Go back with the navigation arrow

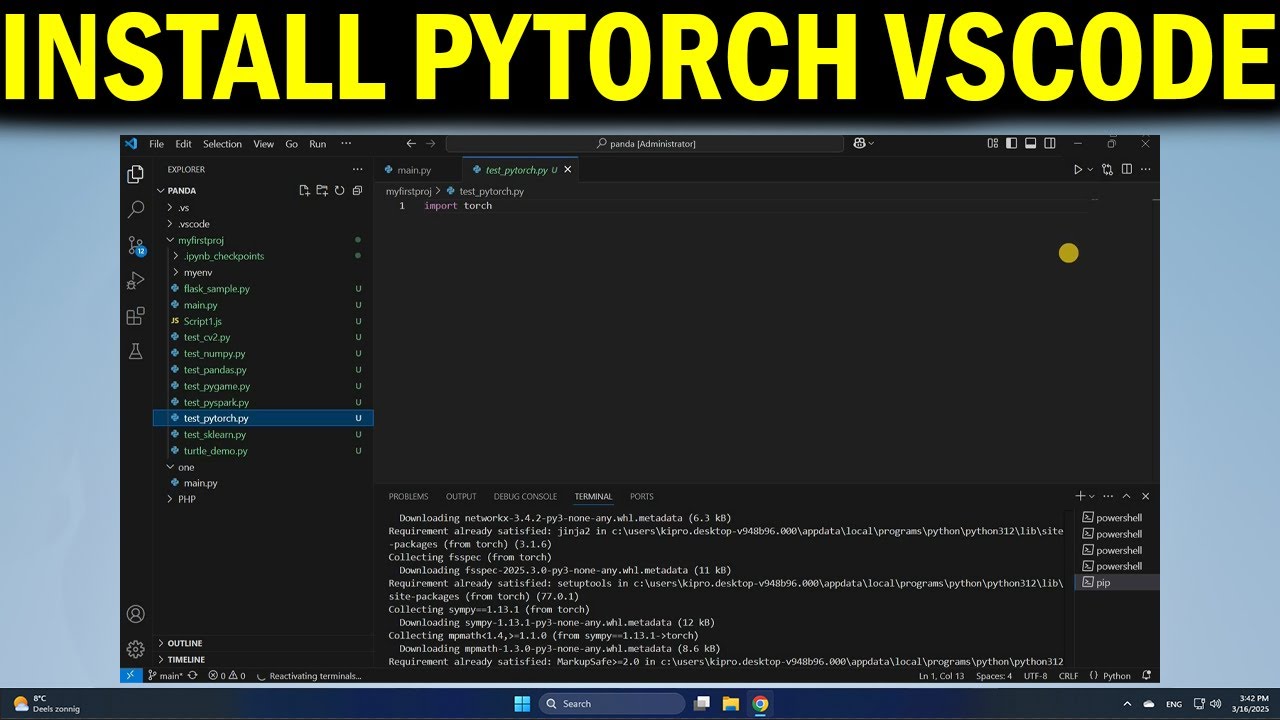tap(411, 144)
